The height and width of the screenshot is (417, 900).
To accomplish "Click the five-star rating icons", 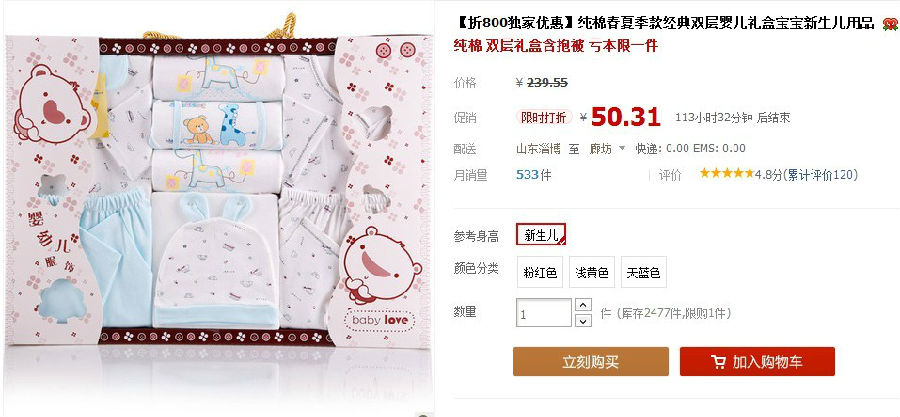I will 727,173.
